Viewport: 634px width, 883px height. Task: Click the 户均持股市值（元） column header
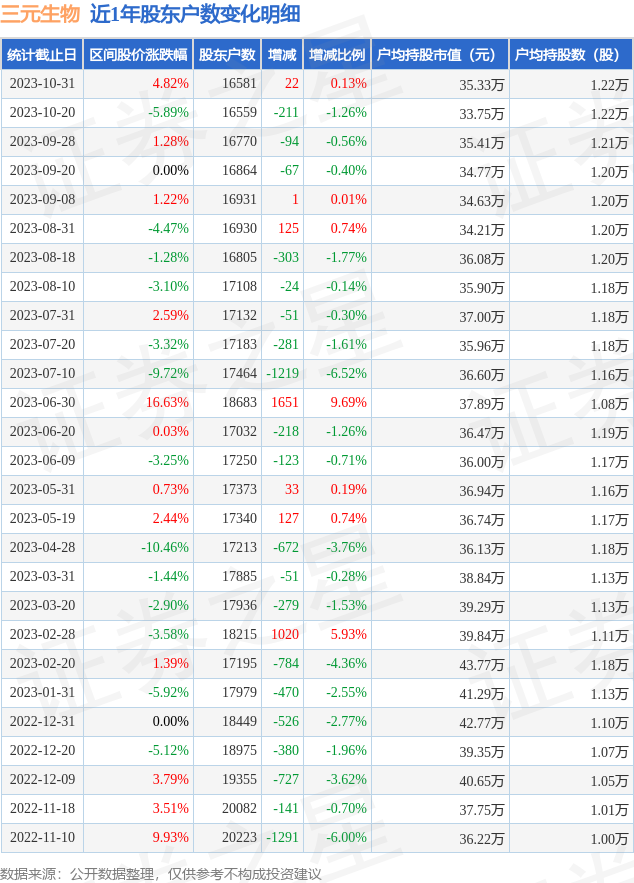coord(440,55)
